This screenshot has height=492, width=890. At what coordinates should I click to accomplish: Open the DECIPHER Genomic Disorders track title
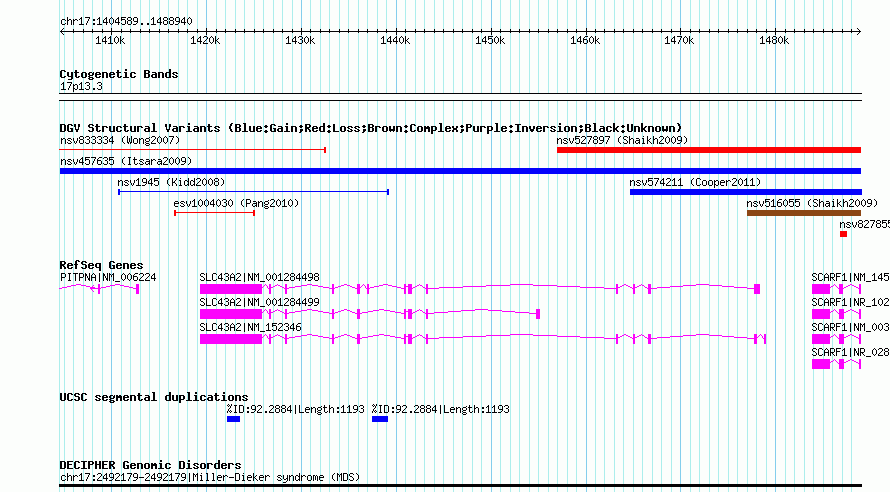pos(150,465)
